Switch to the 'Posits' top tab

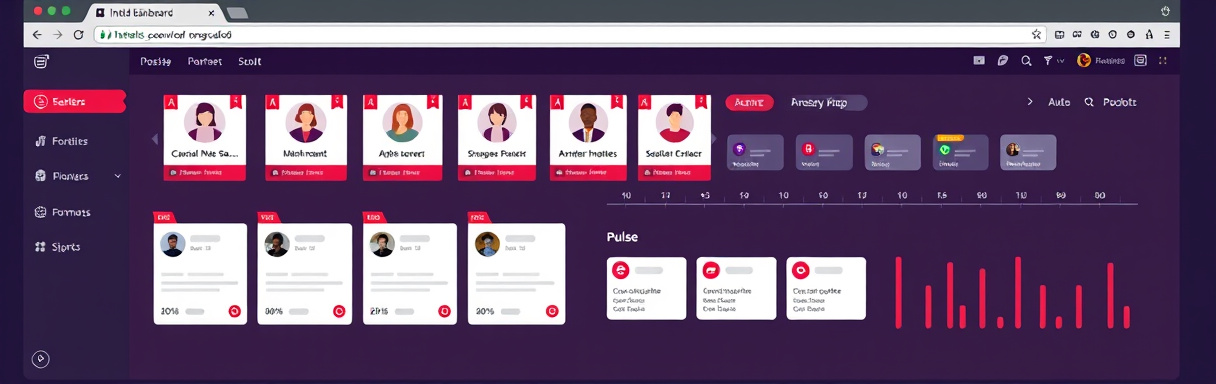click(x=156, y=61)
